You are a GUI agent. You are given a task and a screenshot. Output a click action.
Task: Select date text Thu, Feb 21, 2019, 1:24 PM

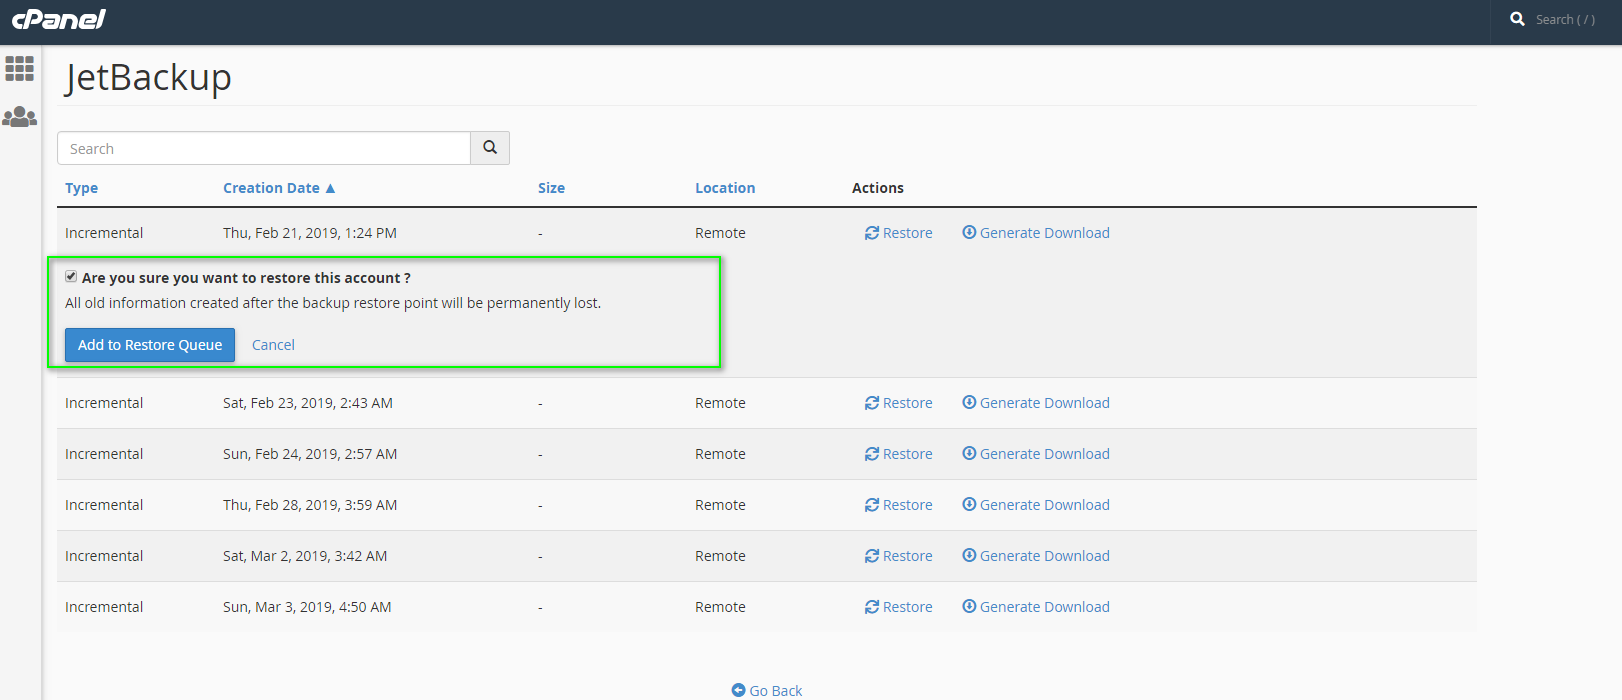[x=310, y=233]
